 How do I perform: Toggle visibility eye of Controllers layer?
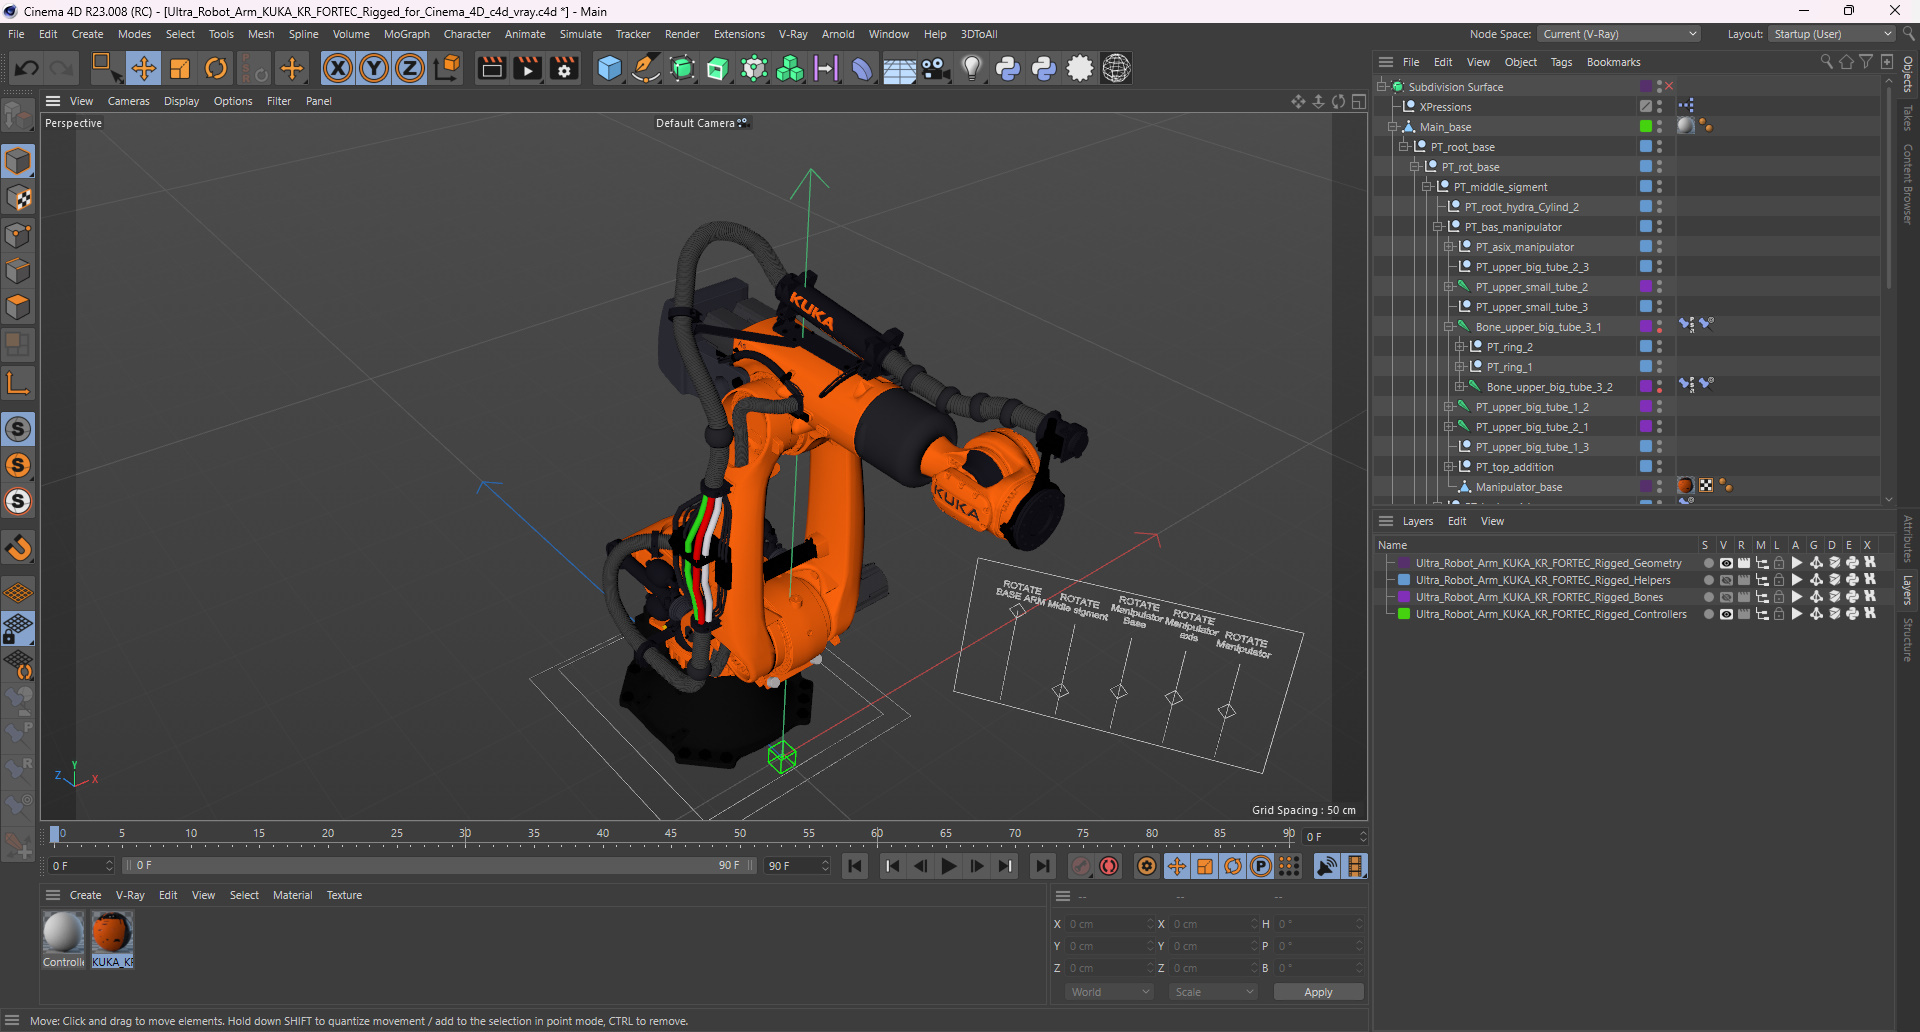coord(1726,614)
